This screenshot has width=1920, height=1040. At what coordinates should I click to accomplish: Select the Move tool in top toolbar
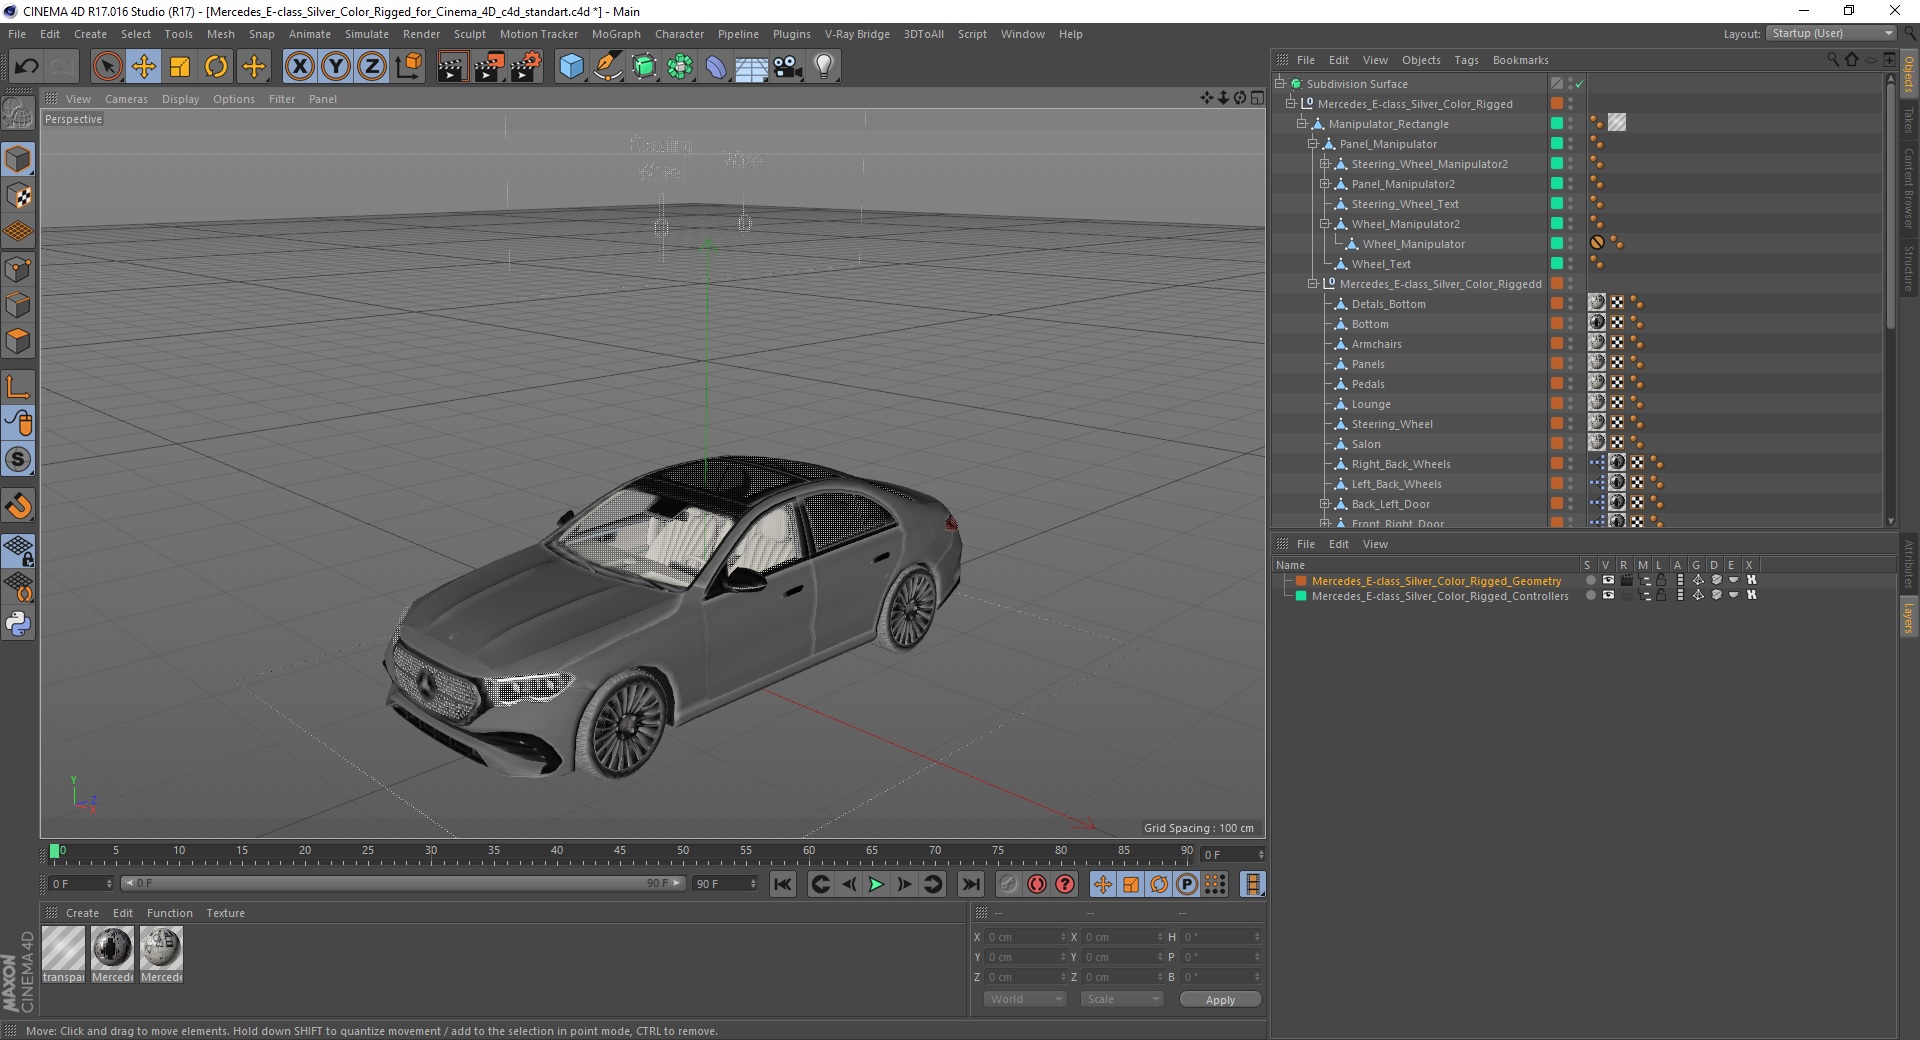point(144,67)
